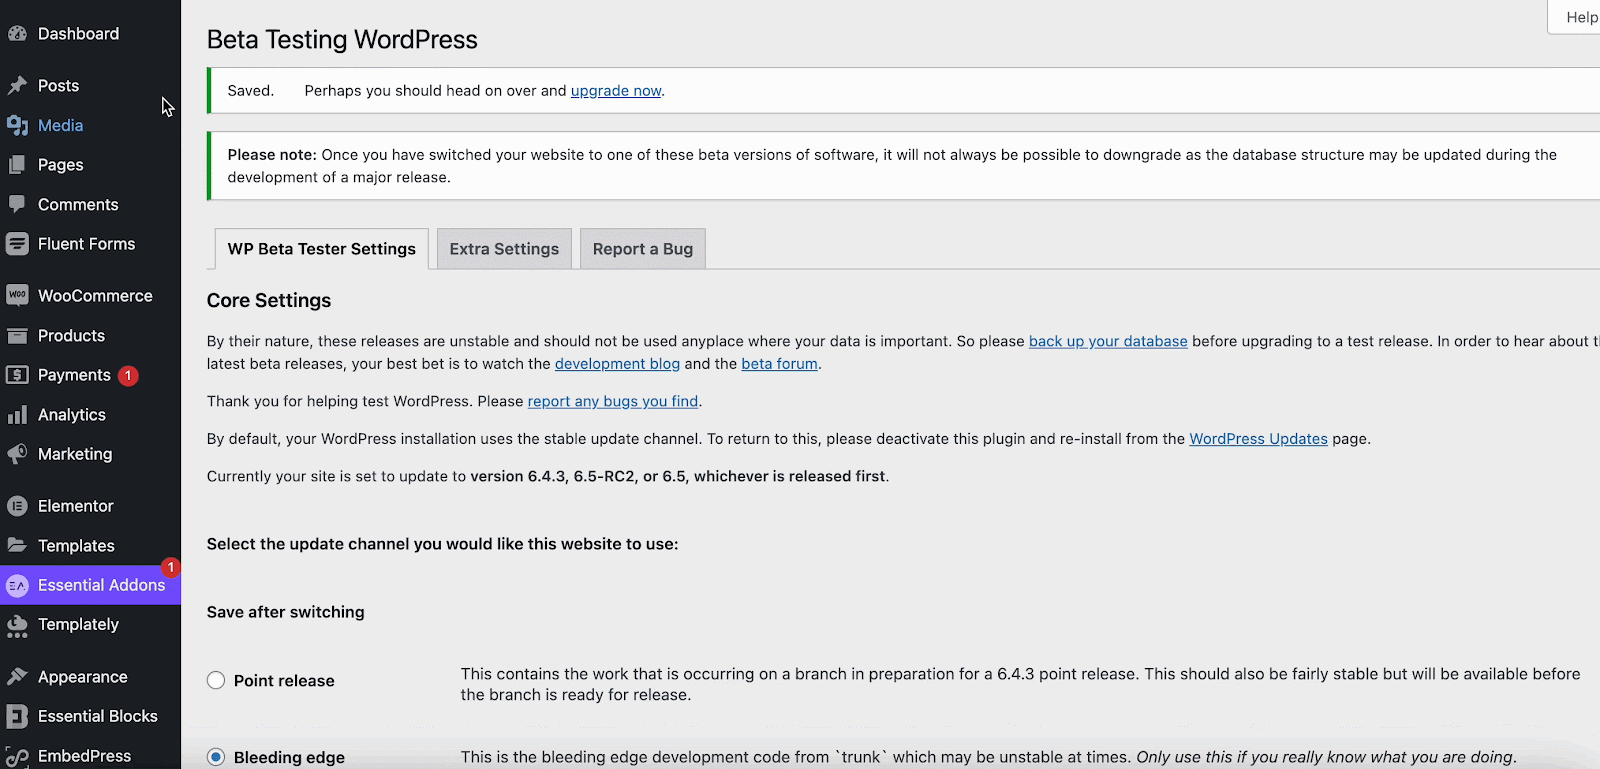The image size is (1600, 769).
Task: Click the 'Saved.' notice text
Action: point(251,91)
